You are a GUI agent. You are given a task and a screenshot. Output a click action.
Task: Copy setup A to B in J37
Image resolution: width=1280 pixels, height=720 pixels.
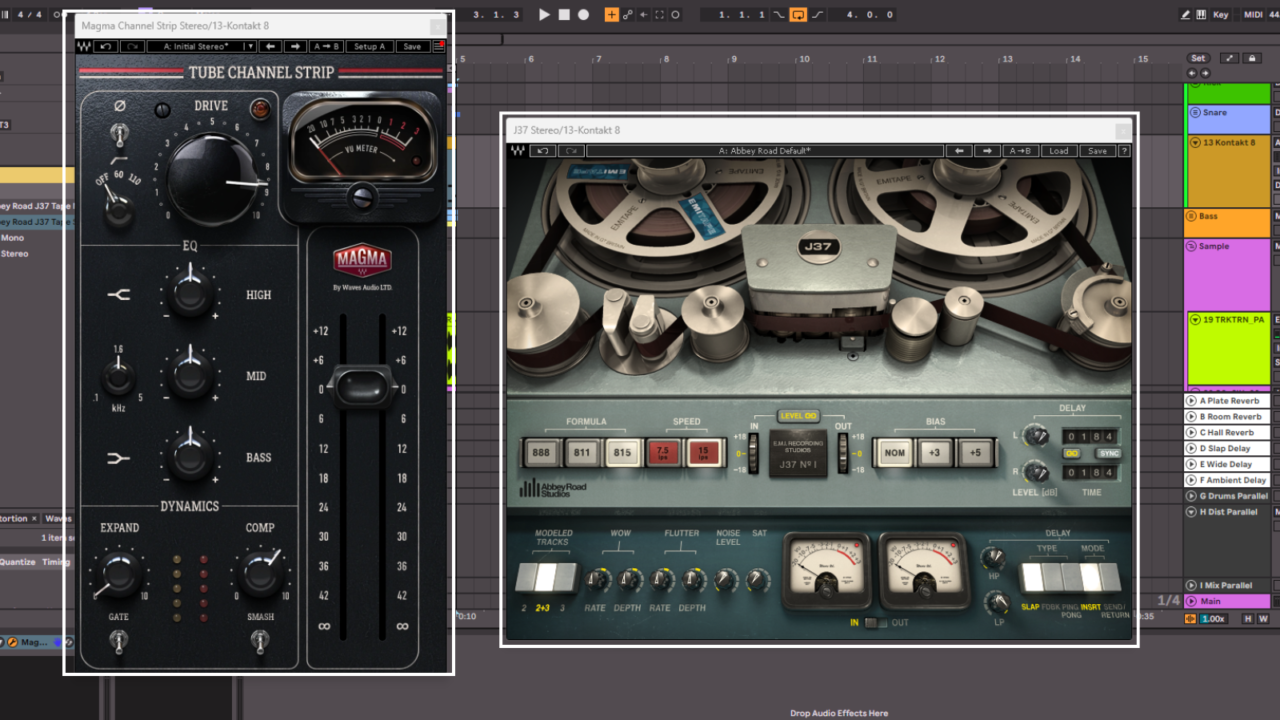click(x=1022, y=151)
